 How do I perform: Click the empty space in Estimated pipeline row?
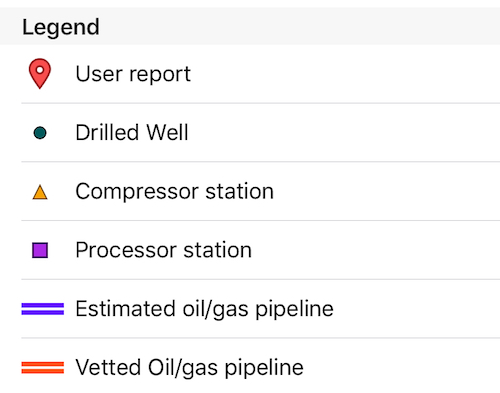pyautogui.click(x=418, y=309)
